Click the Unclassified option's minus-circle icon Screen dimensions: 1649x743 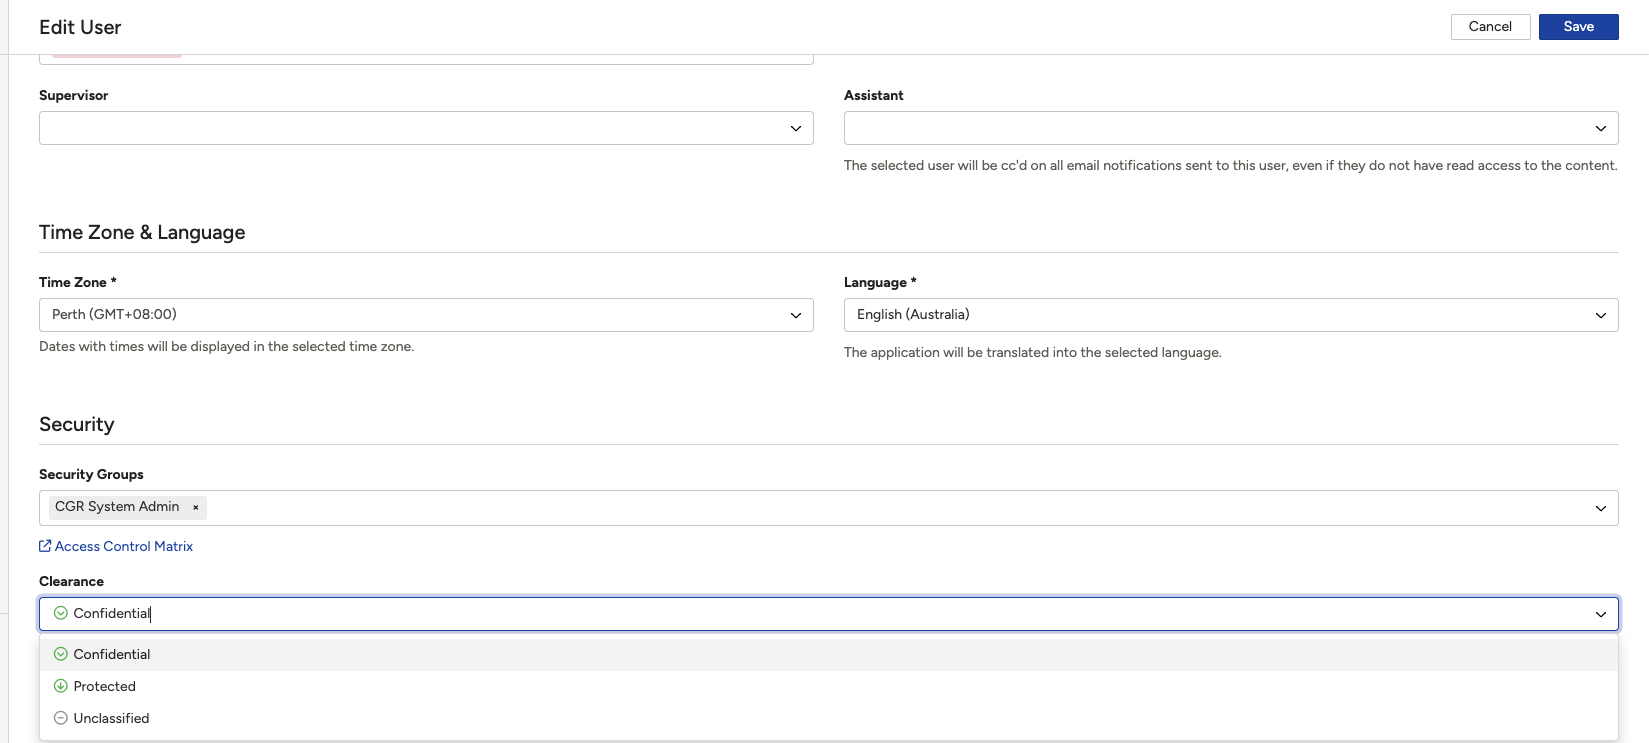point(60,718)
